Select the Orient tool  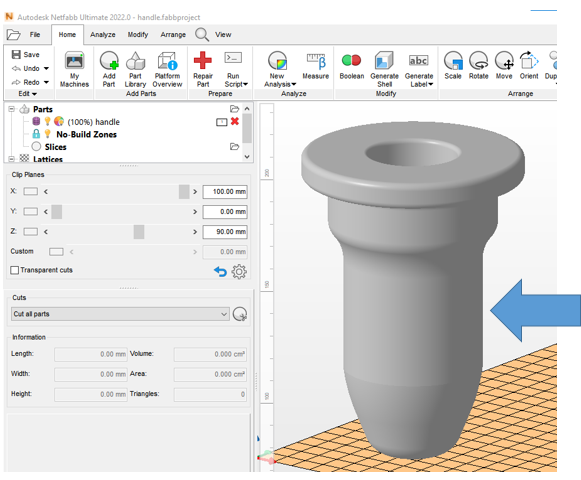[529, 66]
